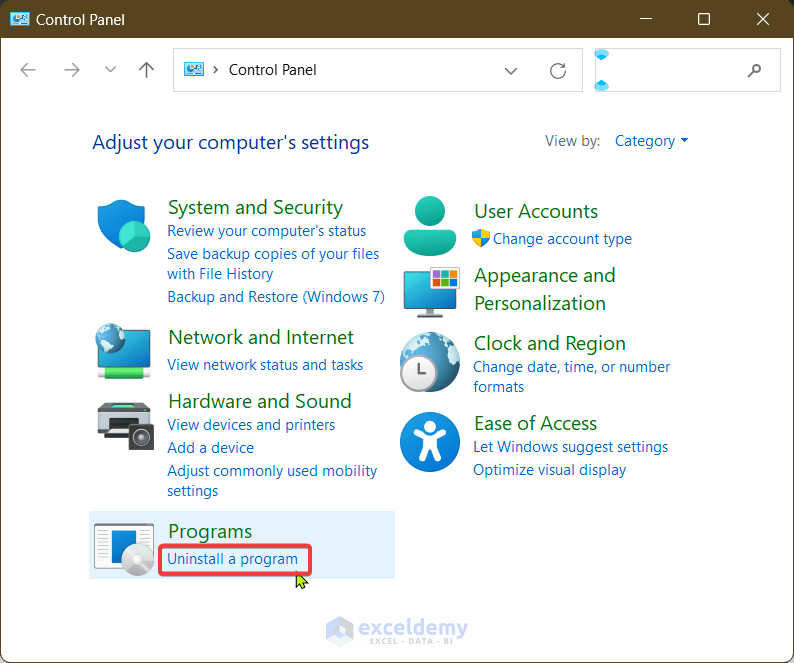Viewport: 794px width, 663px height.
Task: Click Control Panel breadcrumb in address bar
Action: tap(273, 70)
